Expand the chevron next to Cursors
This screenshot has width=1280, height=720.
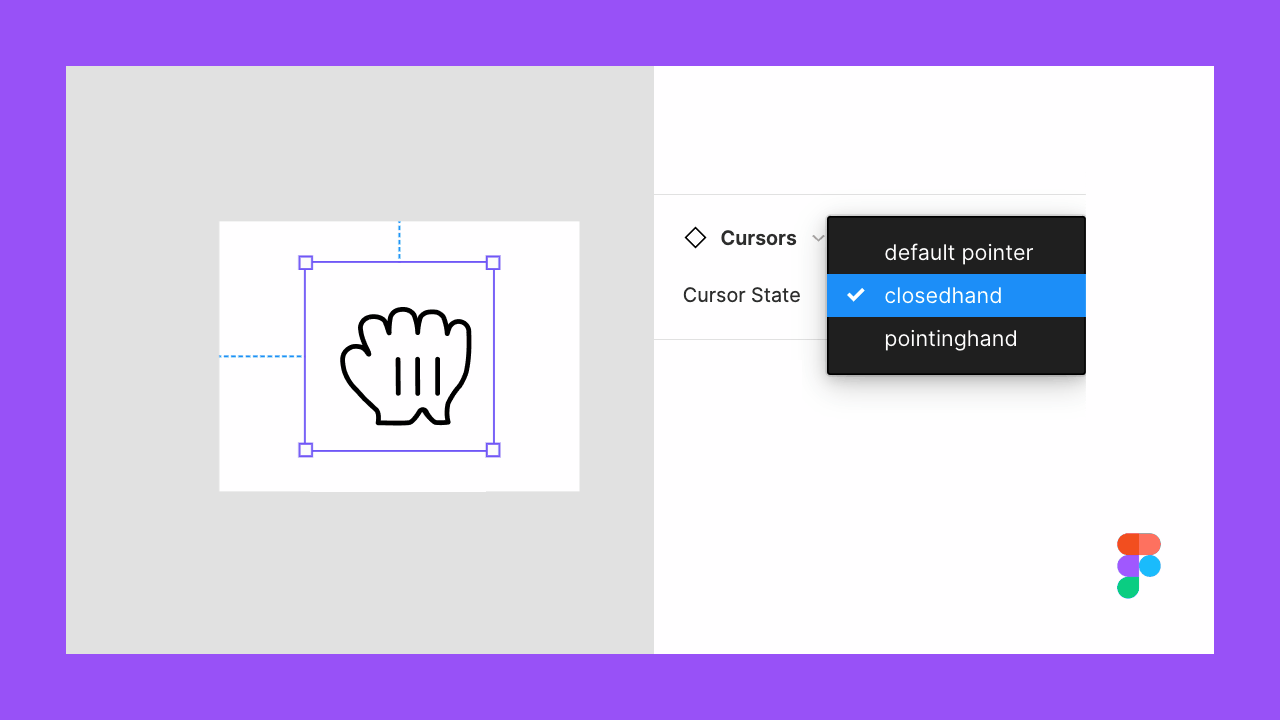click(818, 238)
